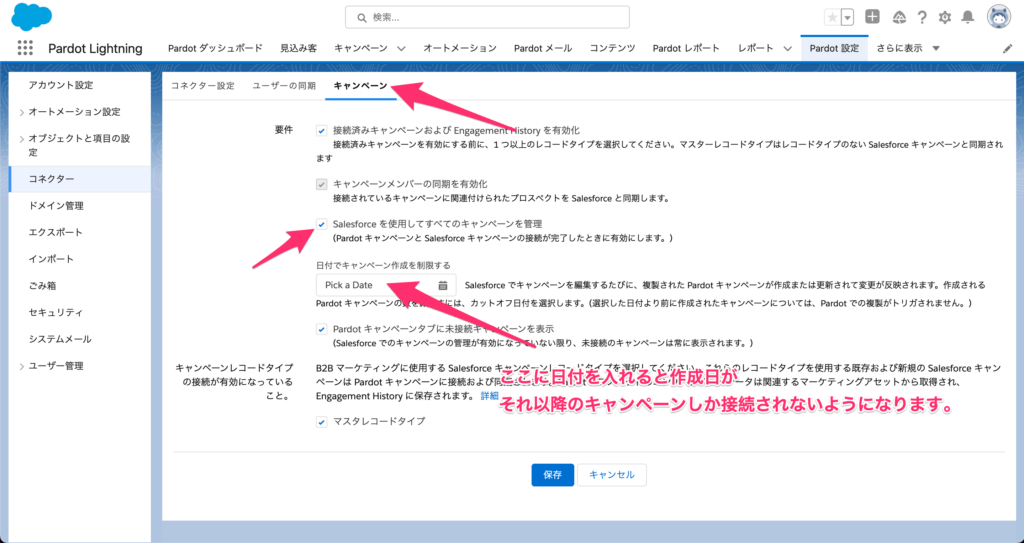This screenshot has width=1024, height=543.
Task: Click the Pardot Lightning app name
Action: pos(95,48)
